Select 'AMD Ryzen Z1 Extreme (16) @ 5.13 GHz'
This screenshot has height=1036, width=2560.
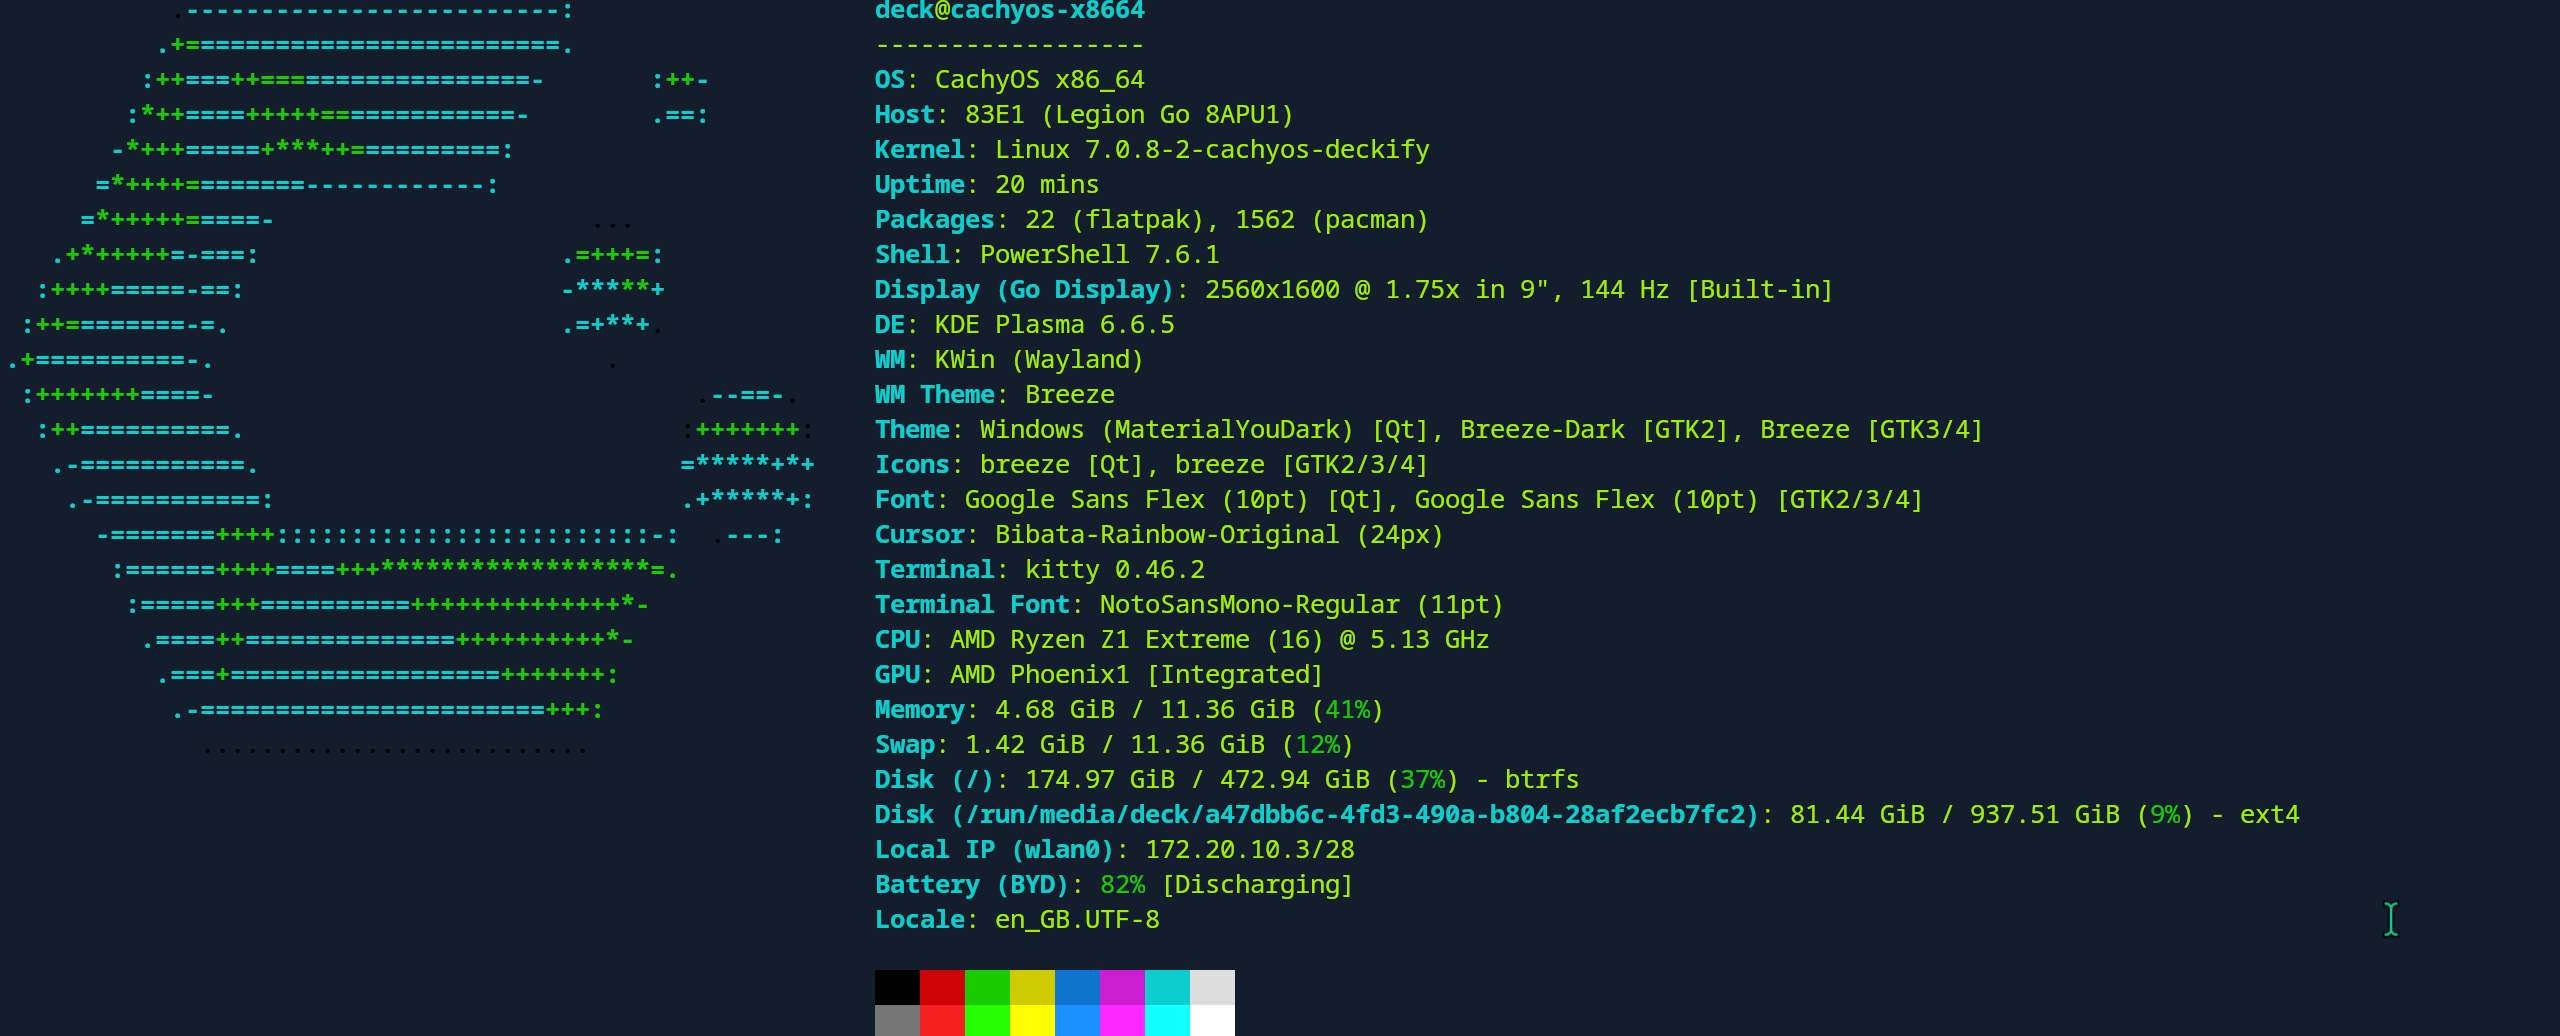point(1219,640)
